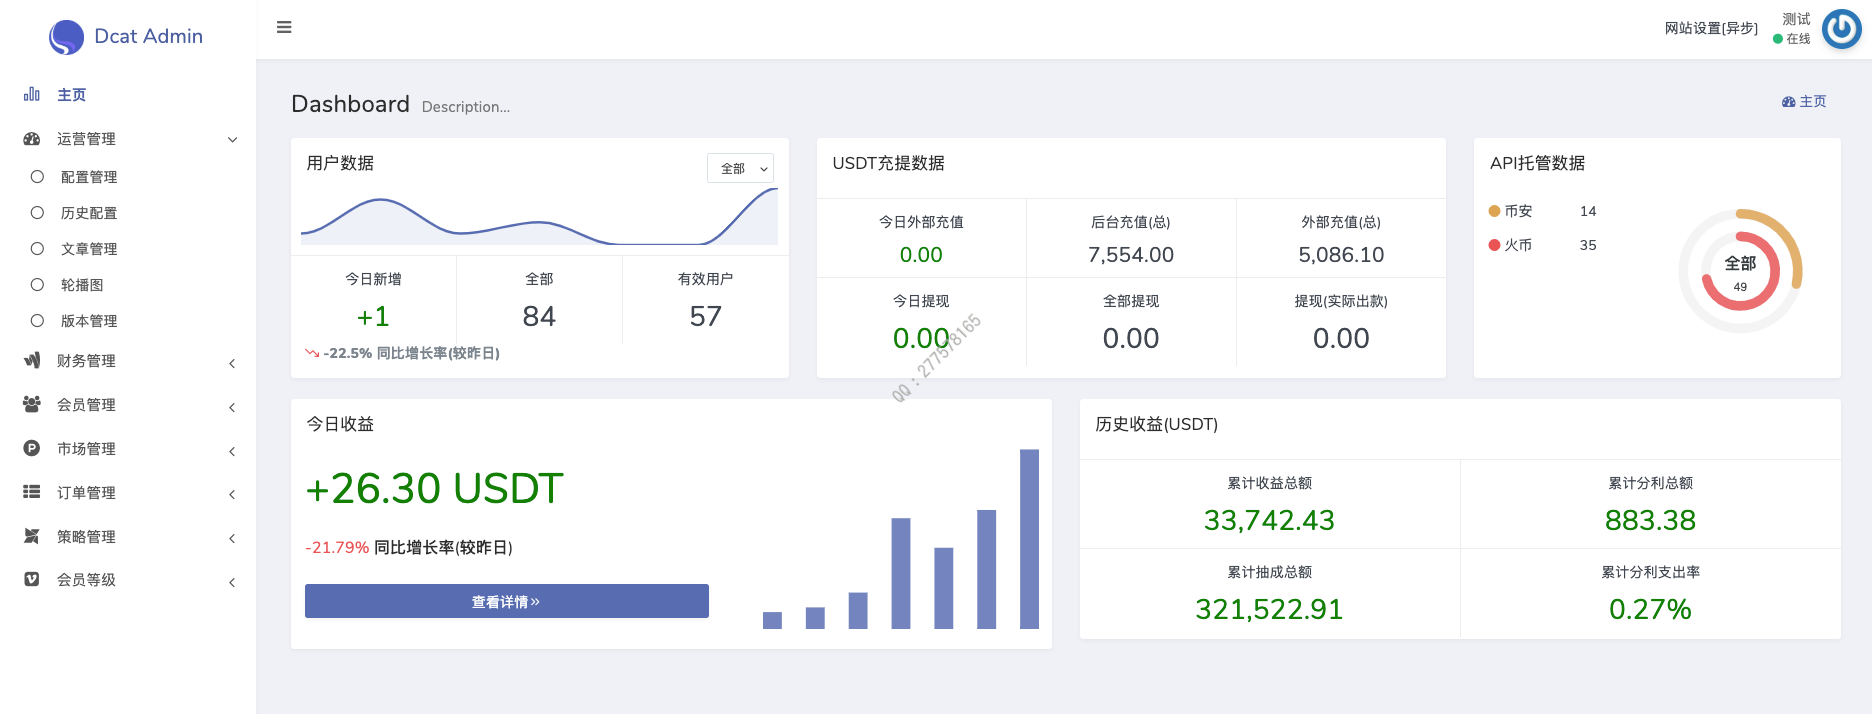Click the hamburger menu icon to collapse sidebar
The image size is (1872, 714).
point(284,27)
